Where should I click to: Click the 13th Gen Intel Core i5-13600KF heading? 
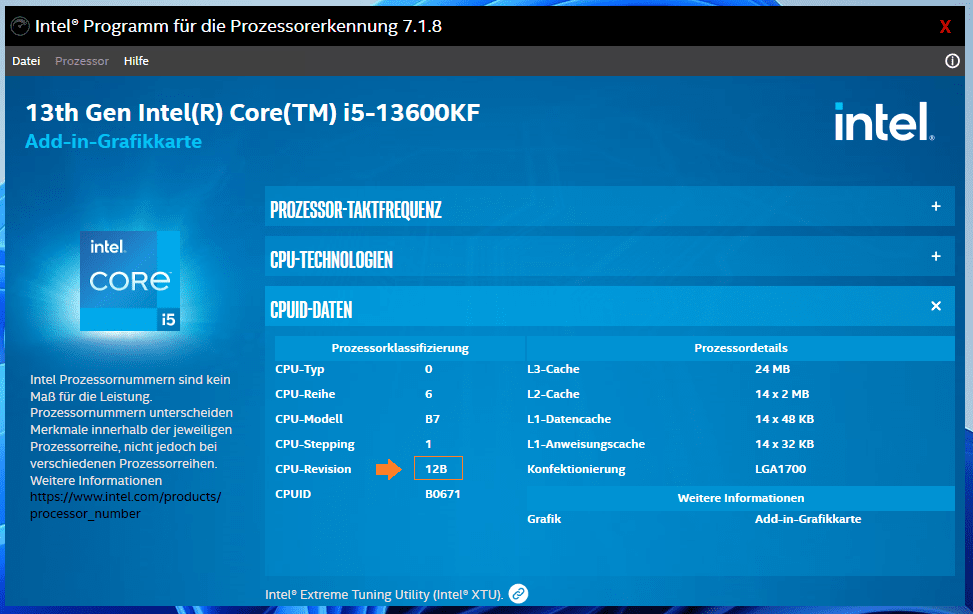coord(253,112)
